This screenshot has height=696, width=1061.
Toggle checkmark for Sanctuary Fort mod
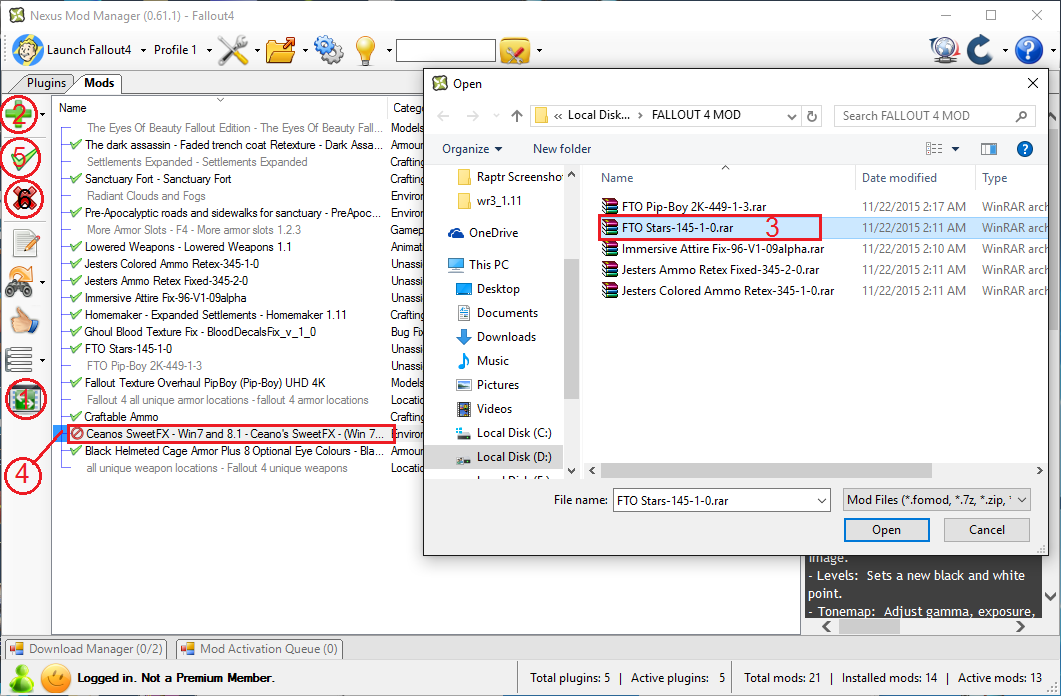pos(75,179)
